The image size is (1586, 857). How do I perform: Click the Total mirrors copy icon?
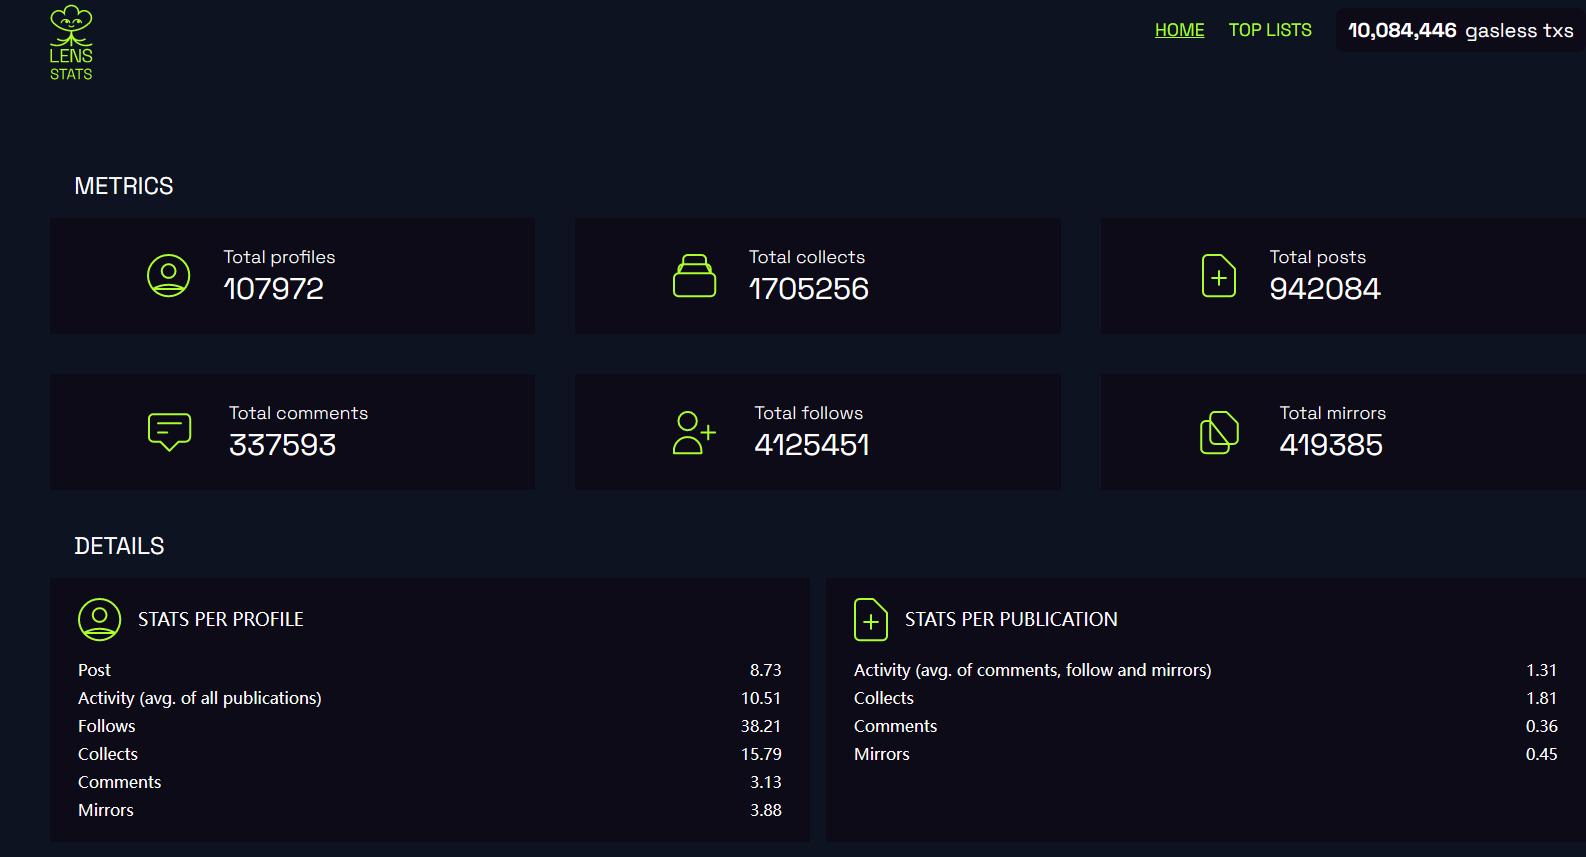(1219, 432)
